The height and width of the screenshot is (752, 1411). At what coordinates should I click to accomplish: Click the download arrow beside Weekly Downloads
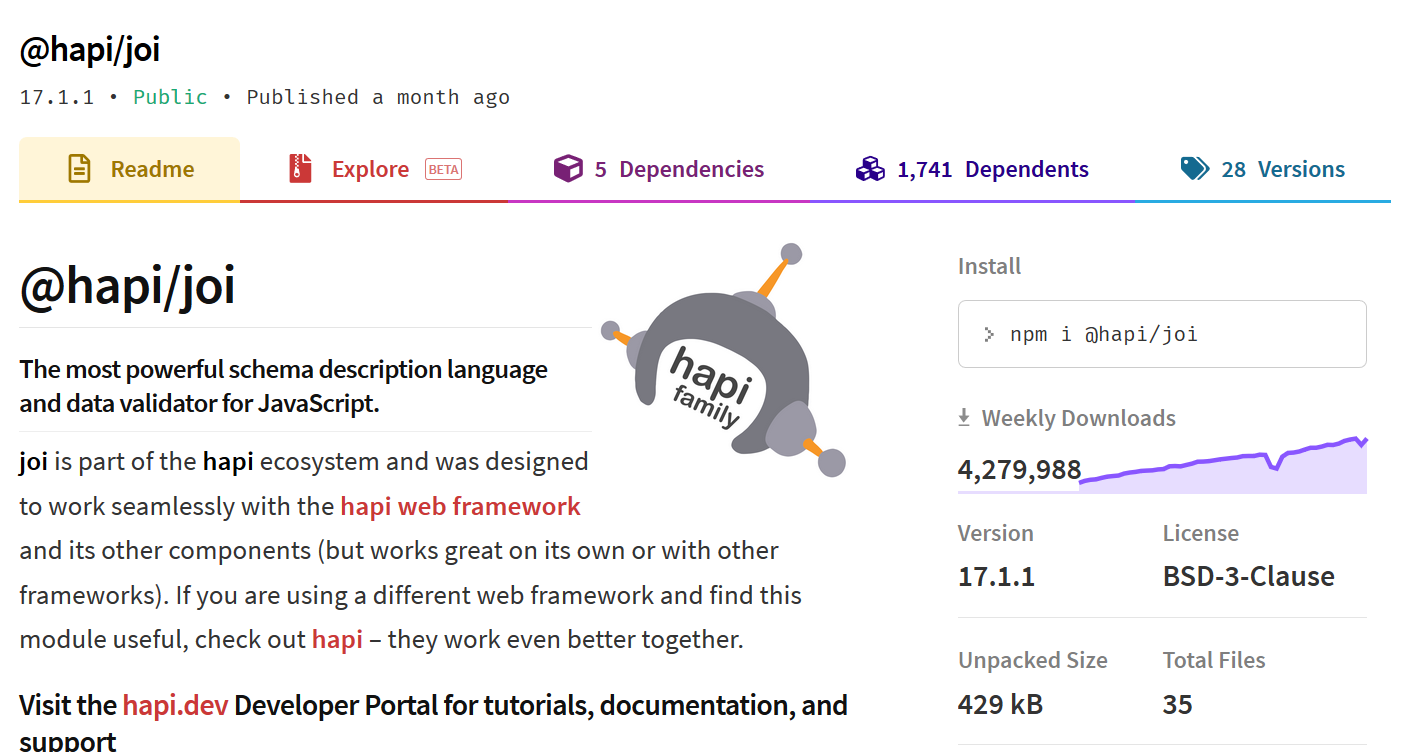coord(964,418)
